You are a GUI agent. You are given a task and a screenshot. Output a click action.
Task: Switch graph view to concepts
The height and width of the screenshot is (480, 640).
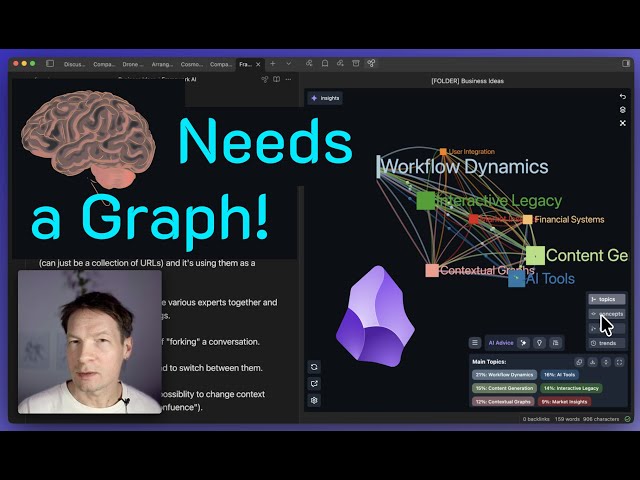[607, 314]
